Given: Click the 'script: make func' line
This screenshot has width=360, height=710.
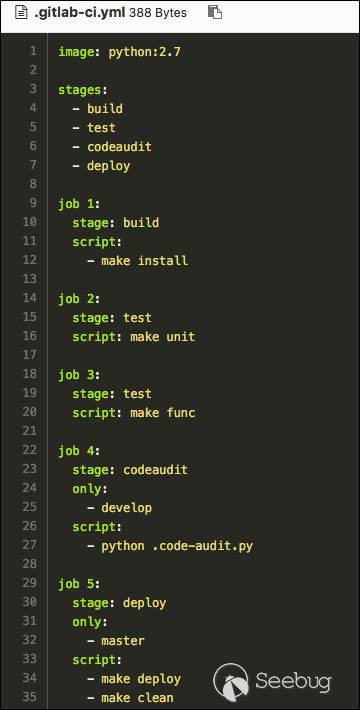Looking at the screenshot, I should coord(134,413).
